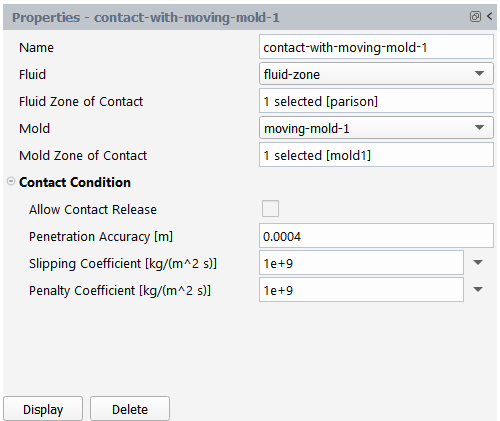Click the Delete button
Image resolution: width=500 pixels, height=421 pixels.
(x=130, y=409)
